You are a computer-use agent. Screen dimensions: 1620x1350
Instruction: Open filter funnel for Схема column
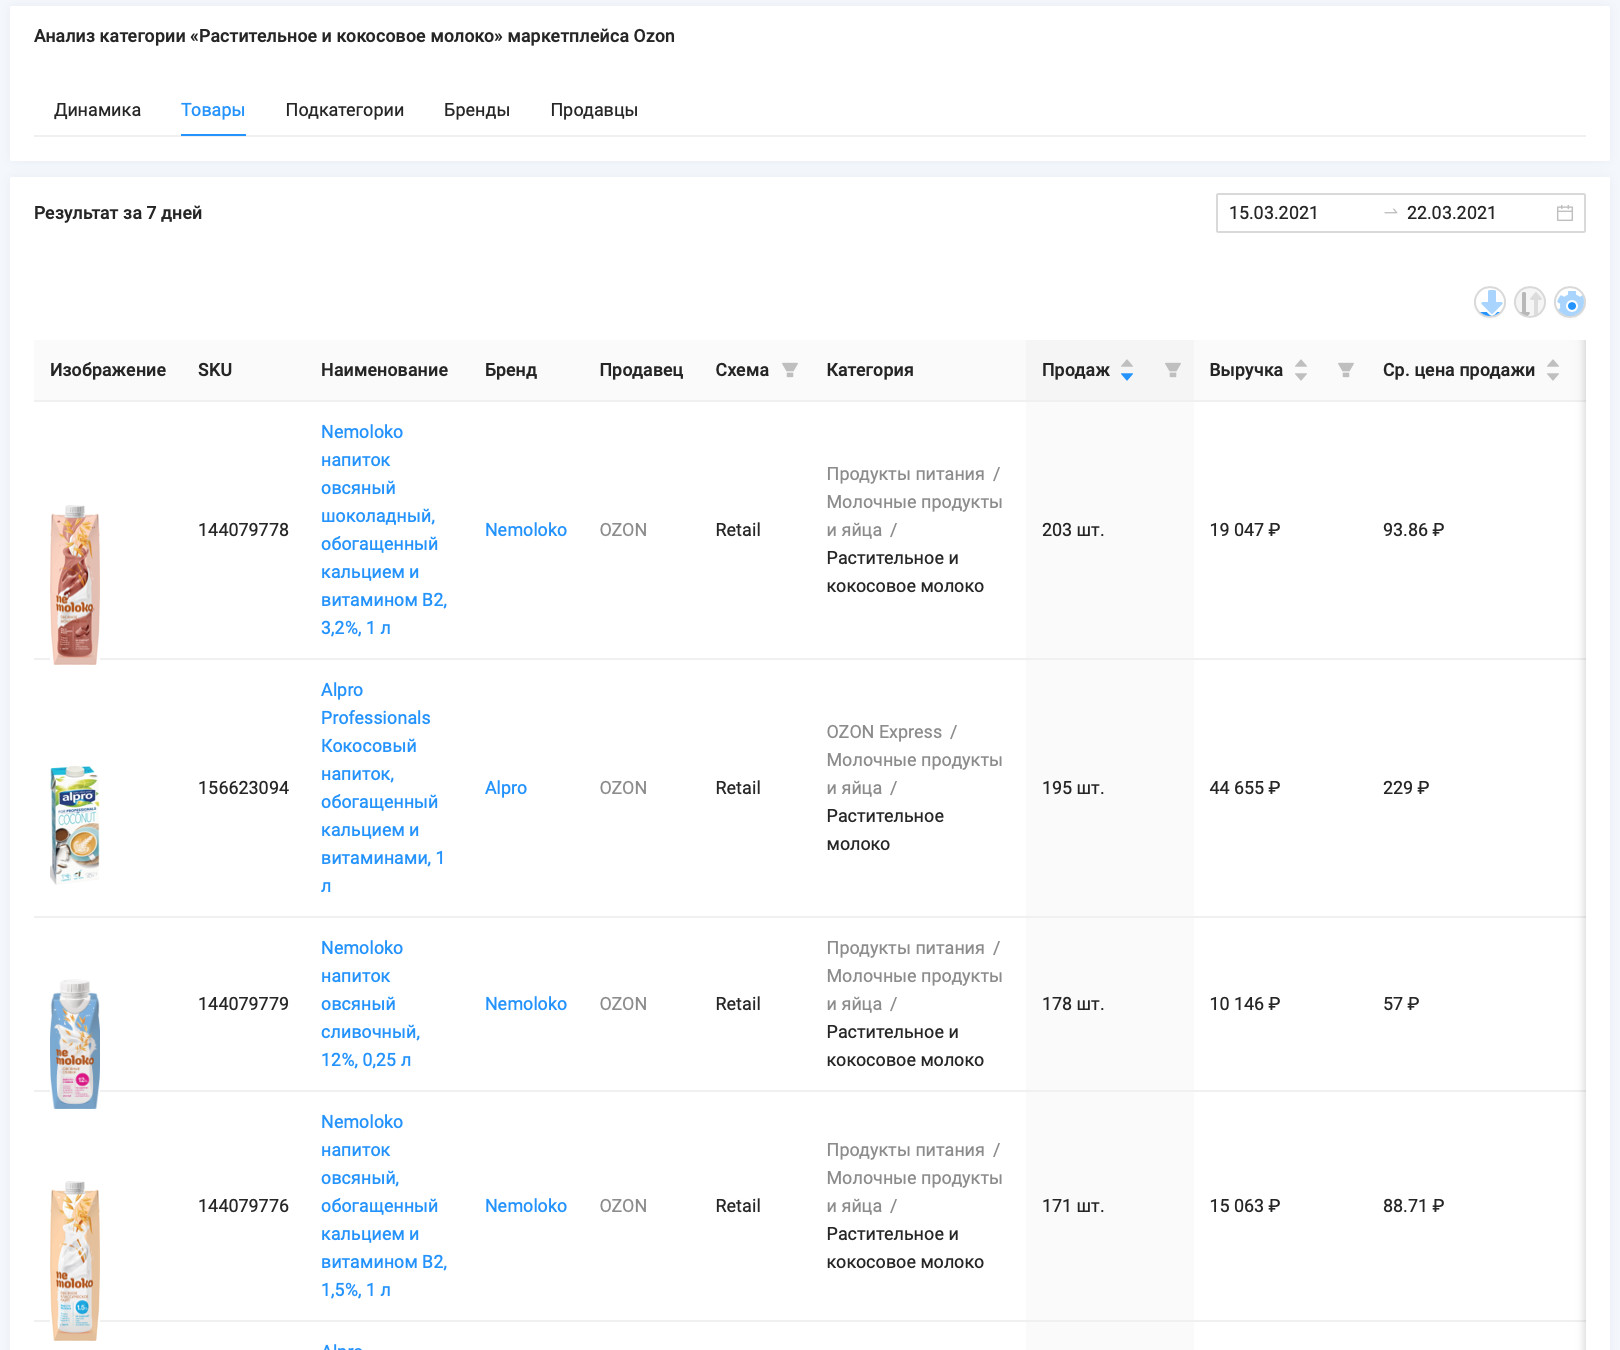pyautogui.click(x=790, y=370)
